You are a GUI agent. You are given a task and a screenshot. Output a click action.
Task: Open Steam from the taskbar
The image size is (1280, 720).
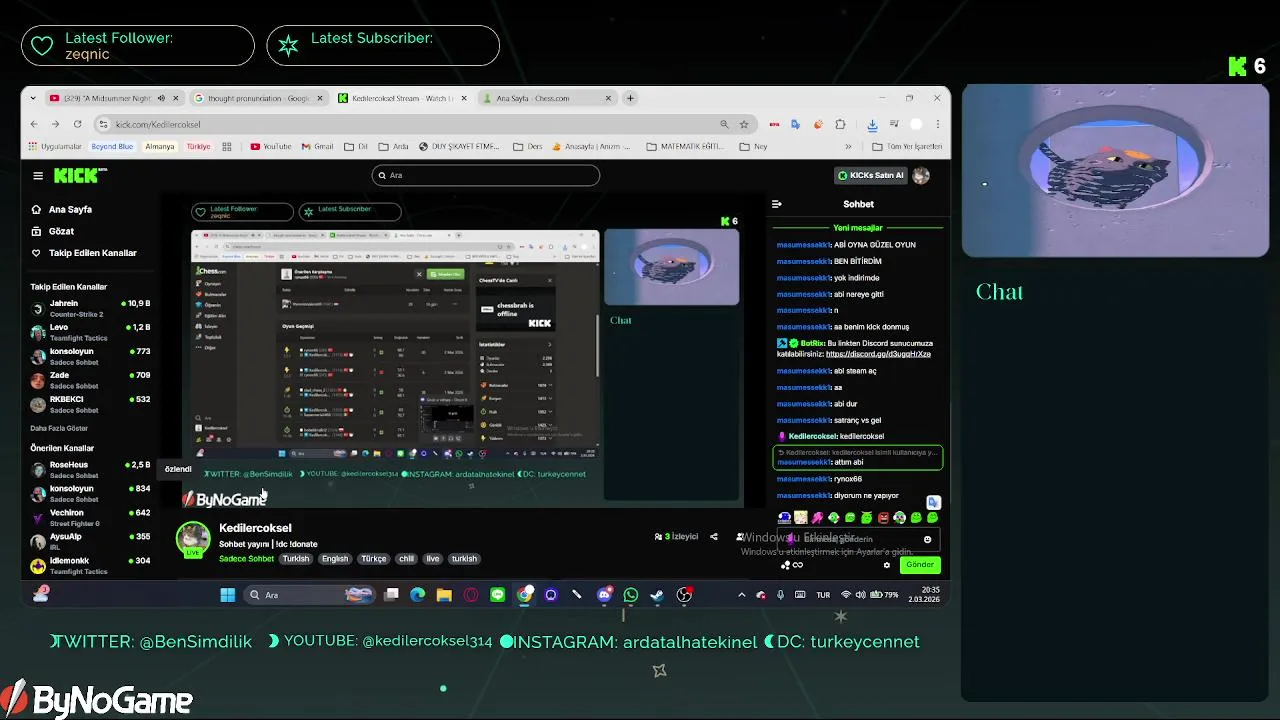point(657,595)
